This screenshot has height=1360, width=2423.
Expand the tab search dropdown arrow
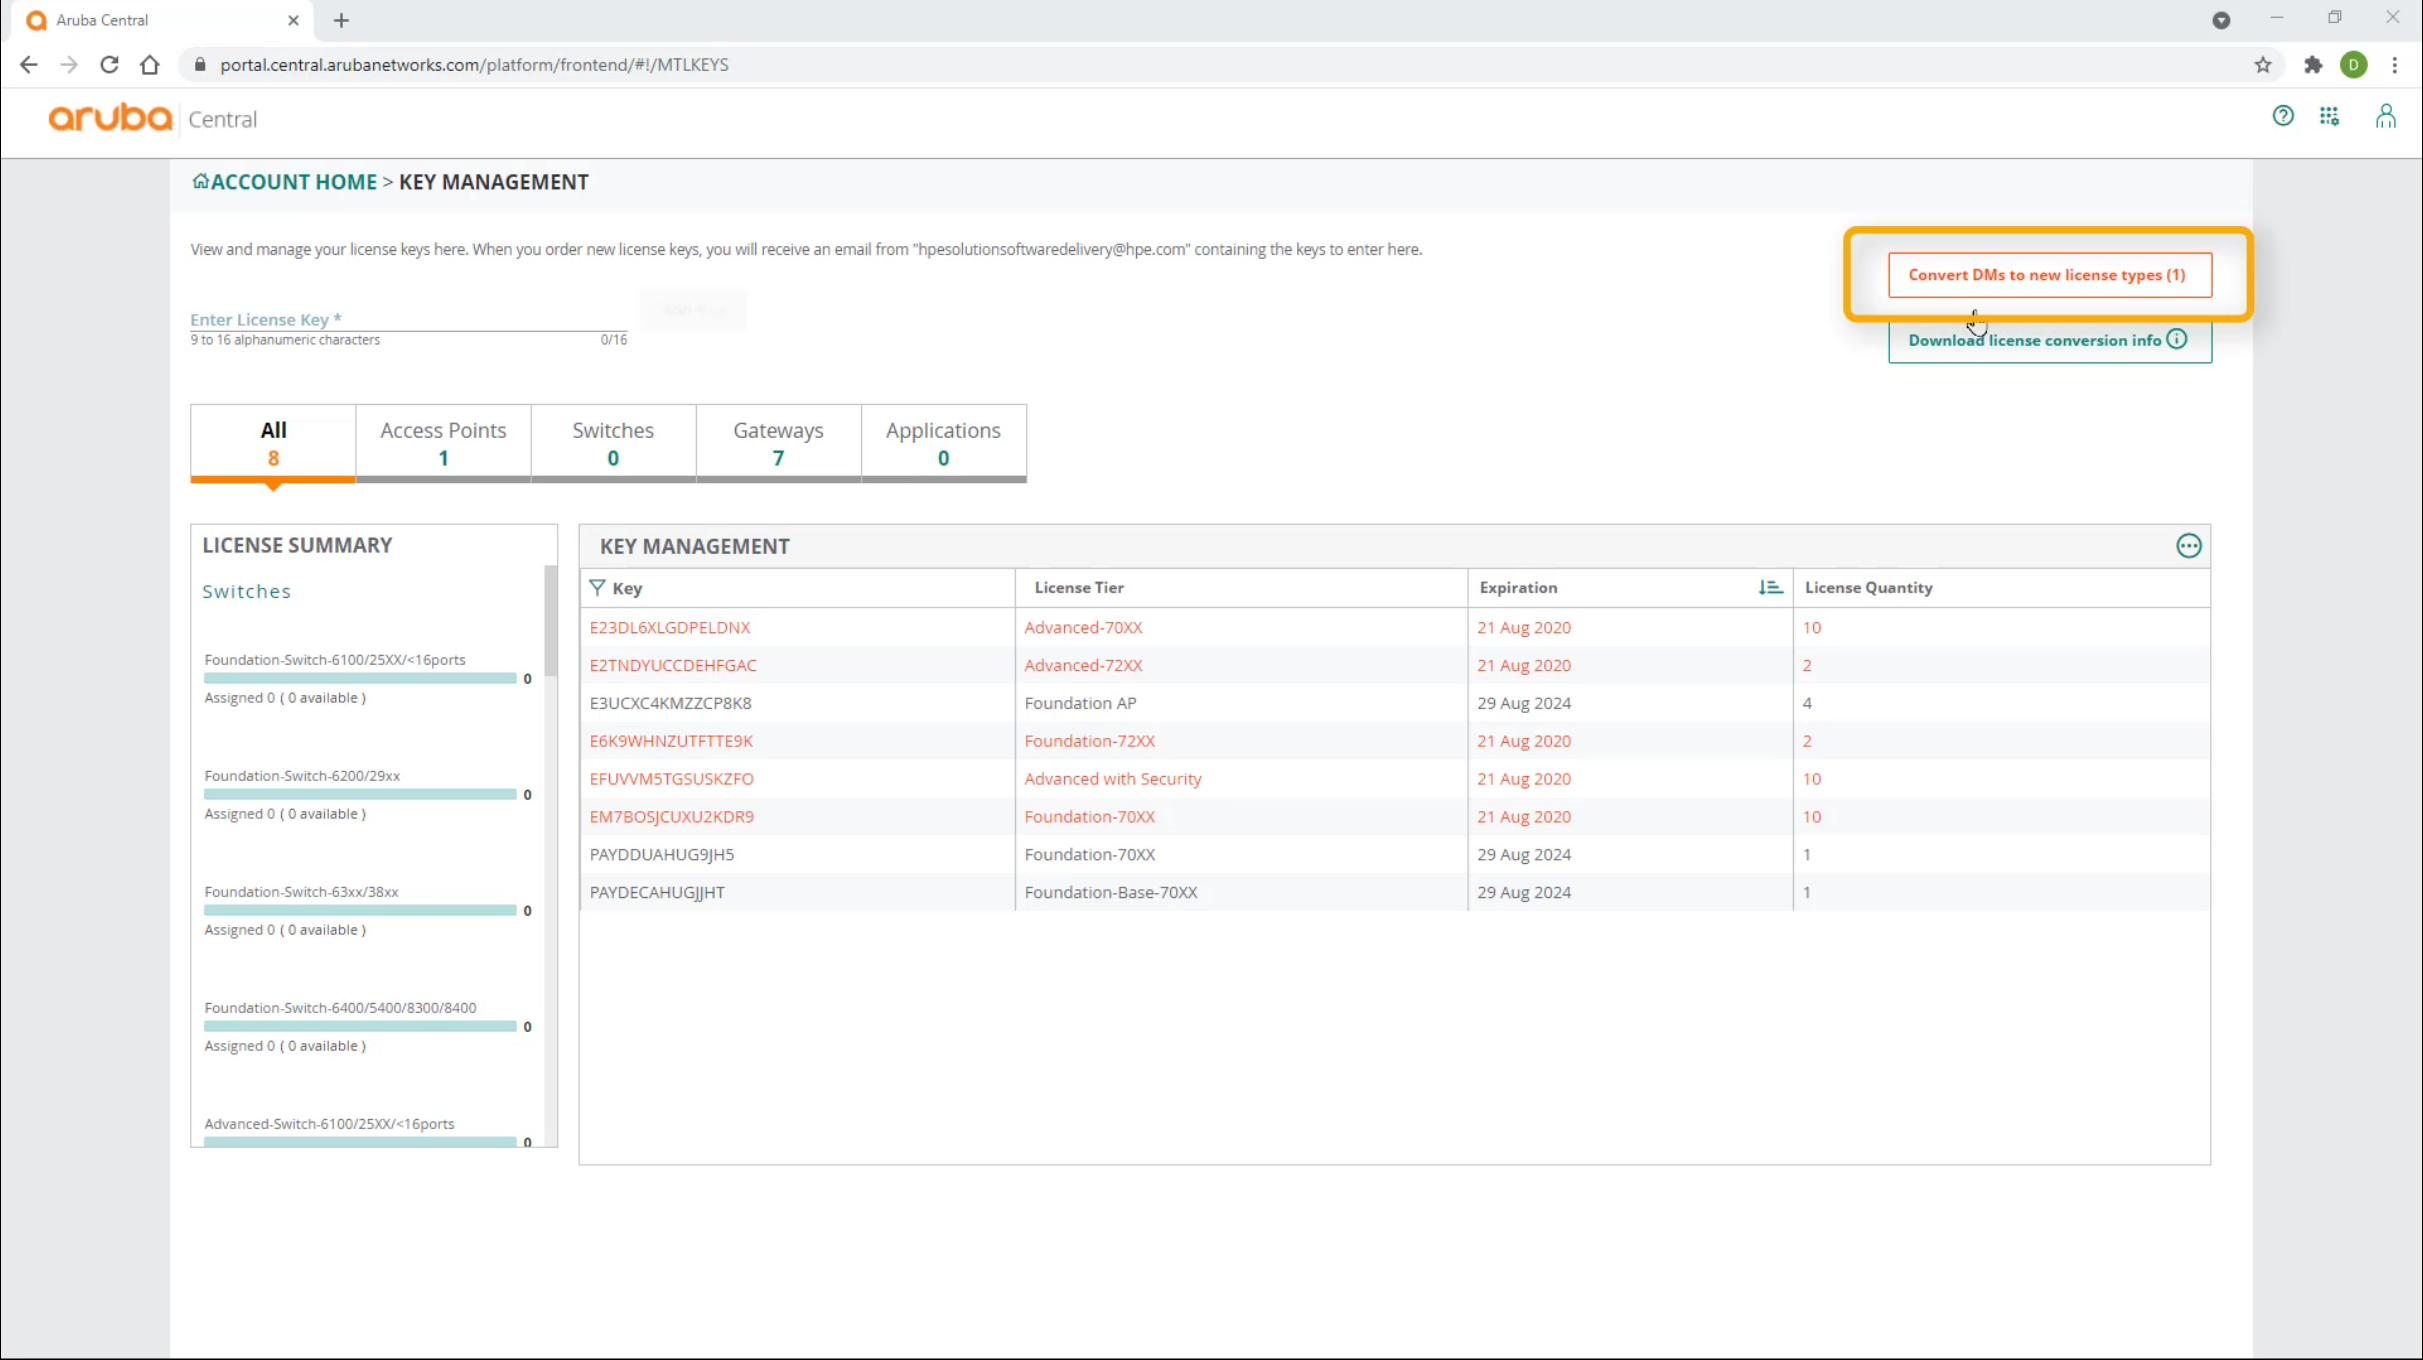[2221, 20]
